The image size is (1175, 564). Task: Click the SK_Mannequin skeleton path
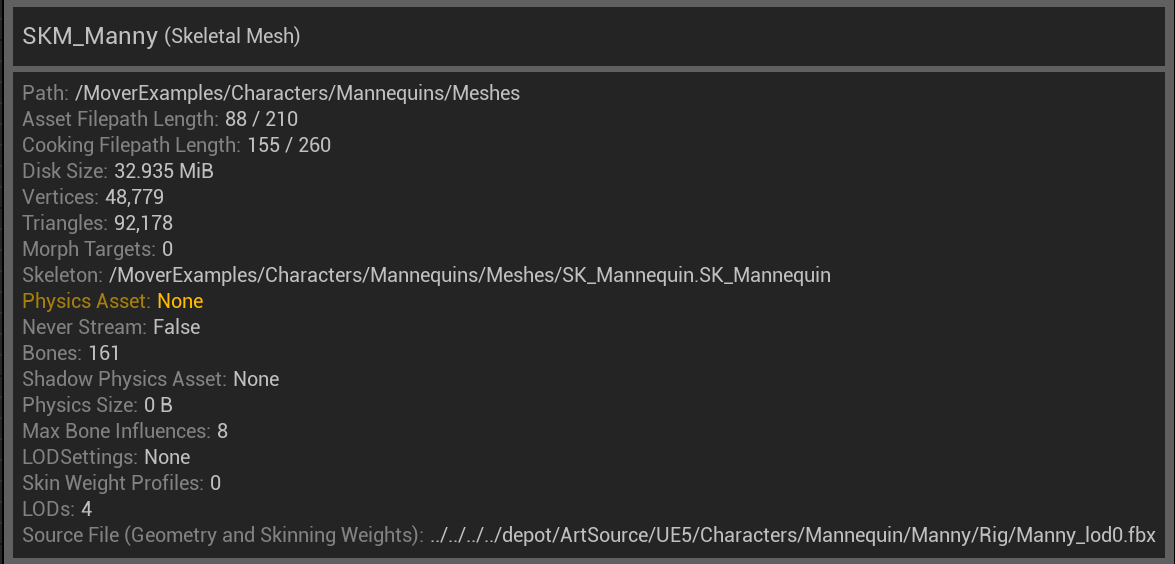pyautogui.click(x=469, y=275)
